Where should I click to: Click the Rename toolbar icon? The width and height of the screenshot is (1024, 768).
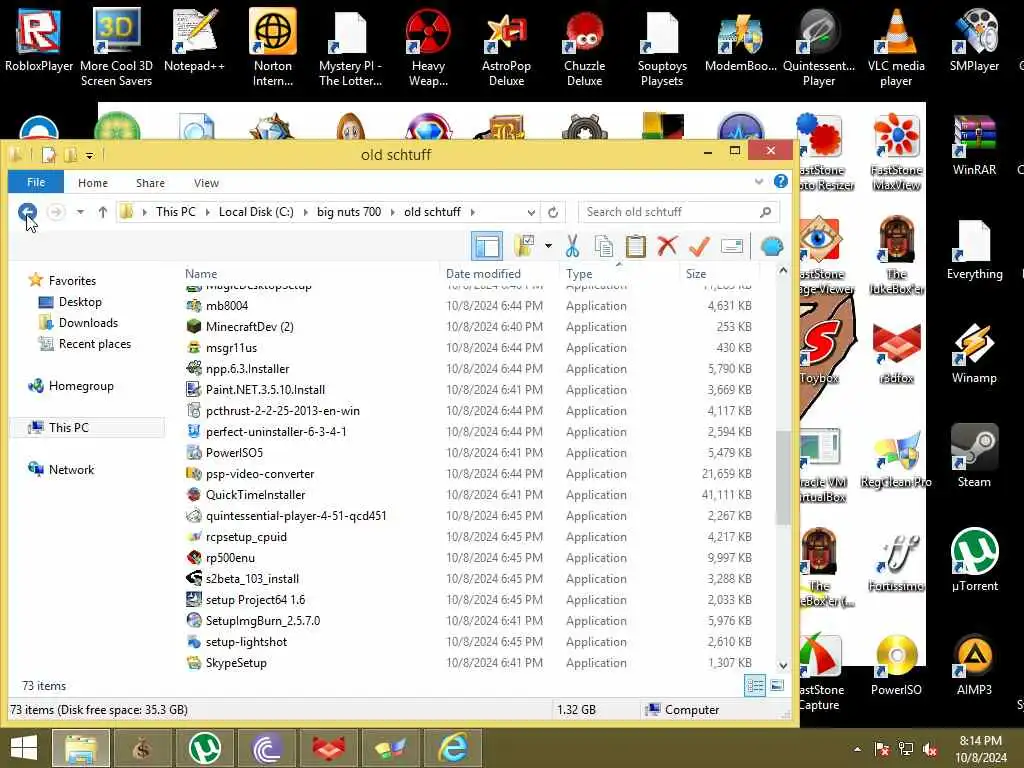(x=732, y=246)
